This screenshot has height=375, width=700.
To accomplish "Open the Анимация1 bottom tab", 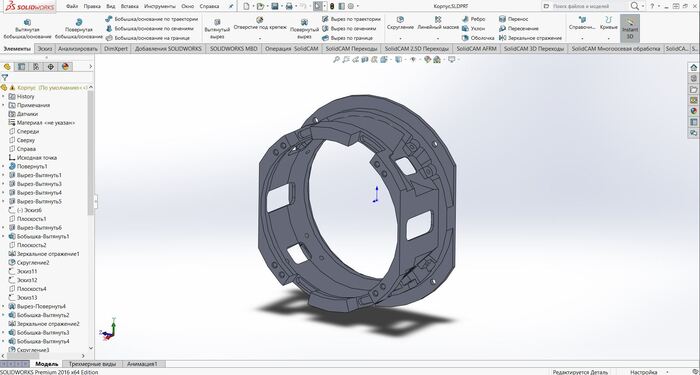I will [143, 364].
